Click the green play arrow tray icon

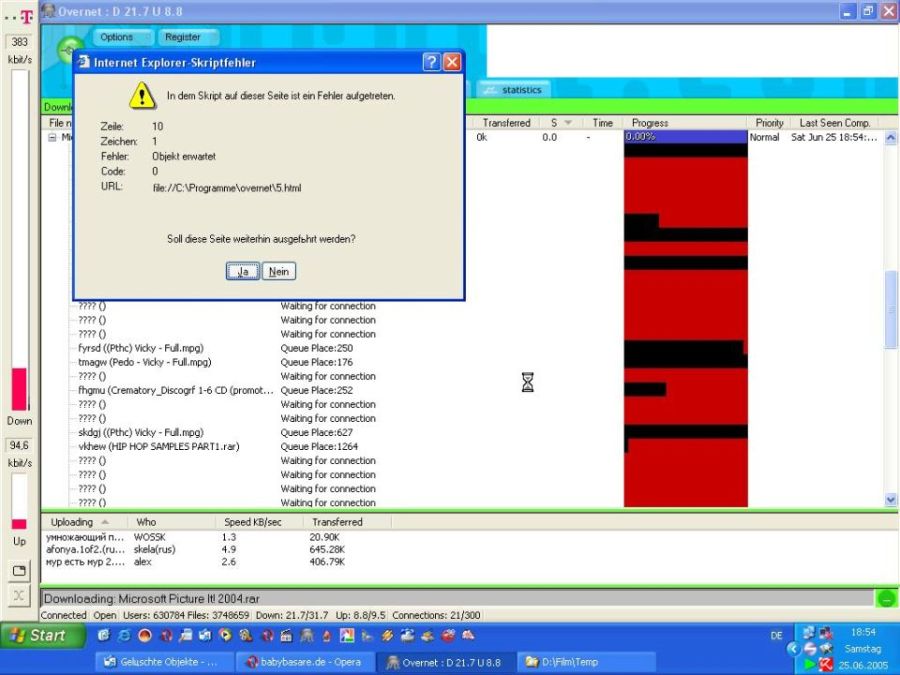point(809,665)
